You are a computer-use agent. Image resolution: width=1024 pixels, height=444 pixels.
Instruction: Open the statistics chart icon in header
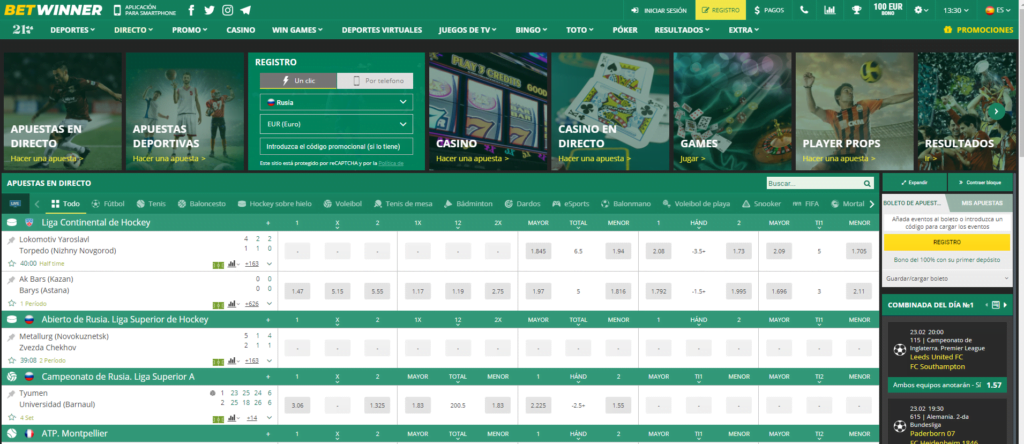tap(830, 10)
